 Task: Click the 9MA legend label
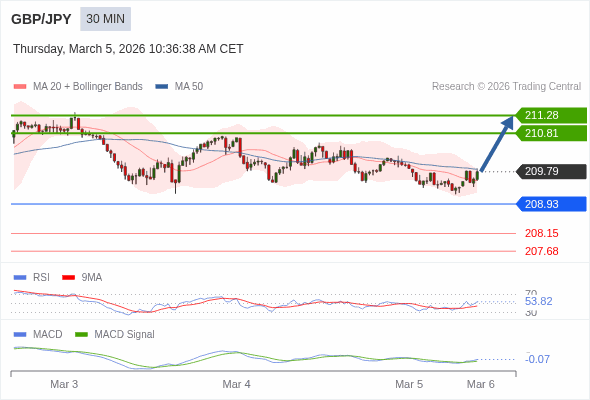92,278
